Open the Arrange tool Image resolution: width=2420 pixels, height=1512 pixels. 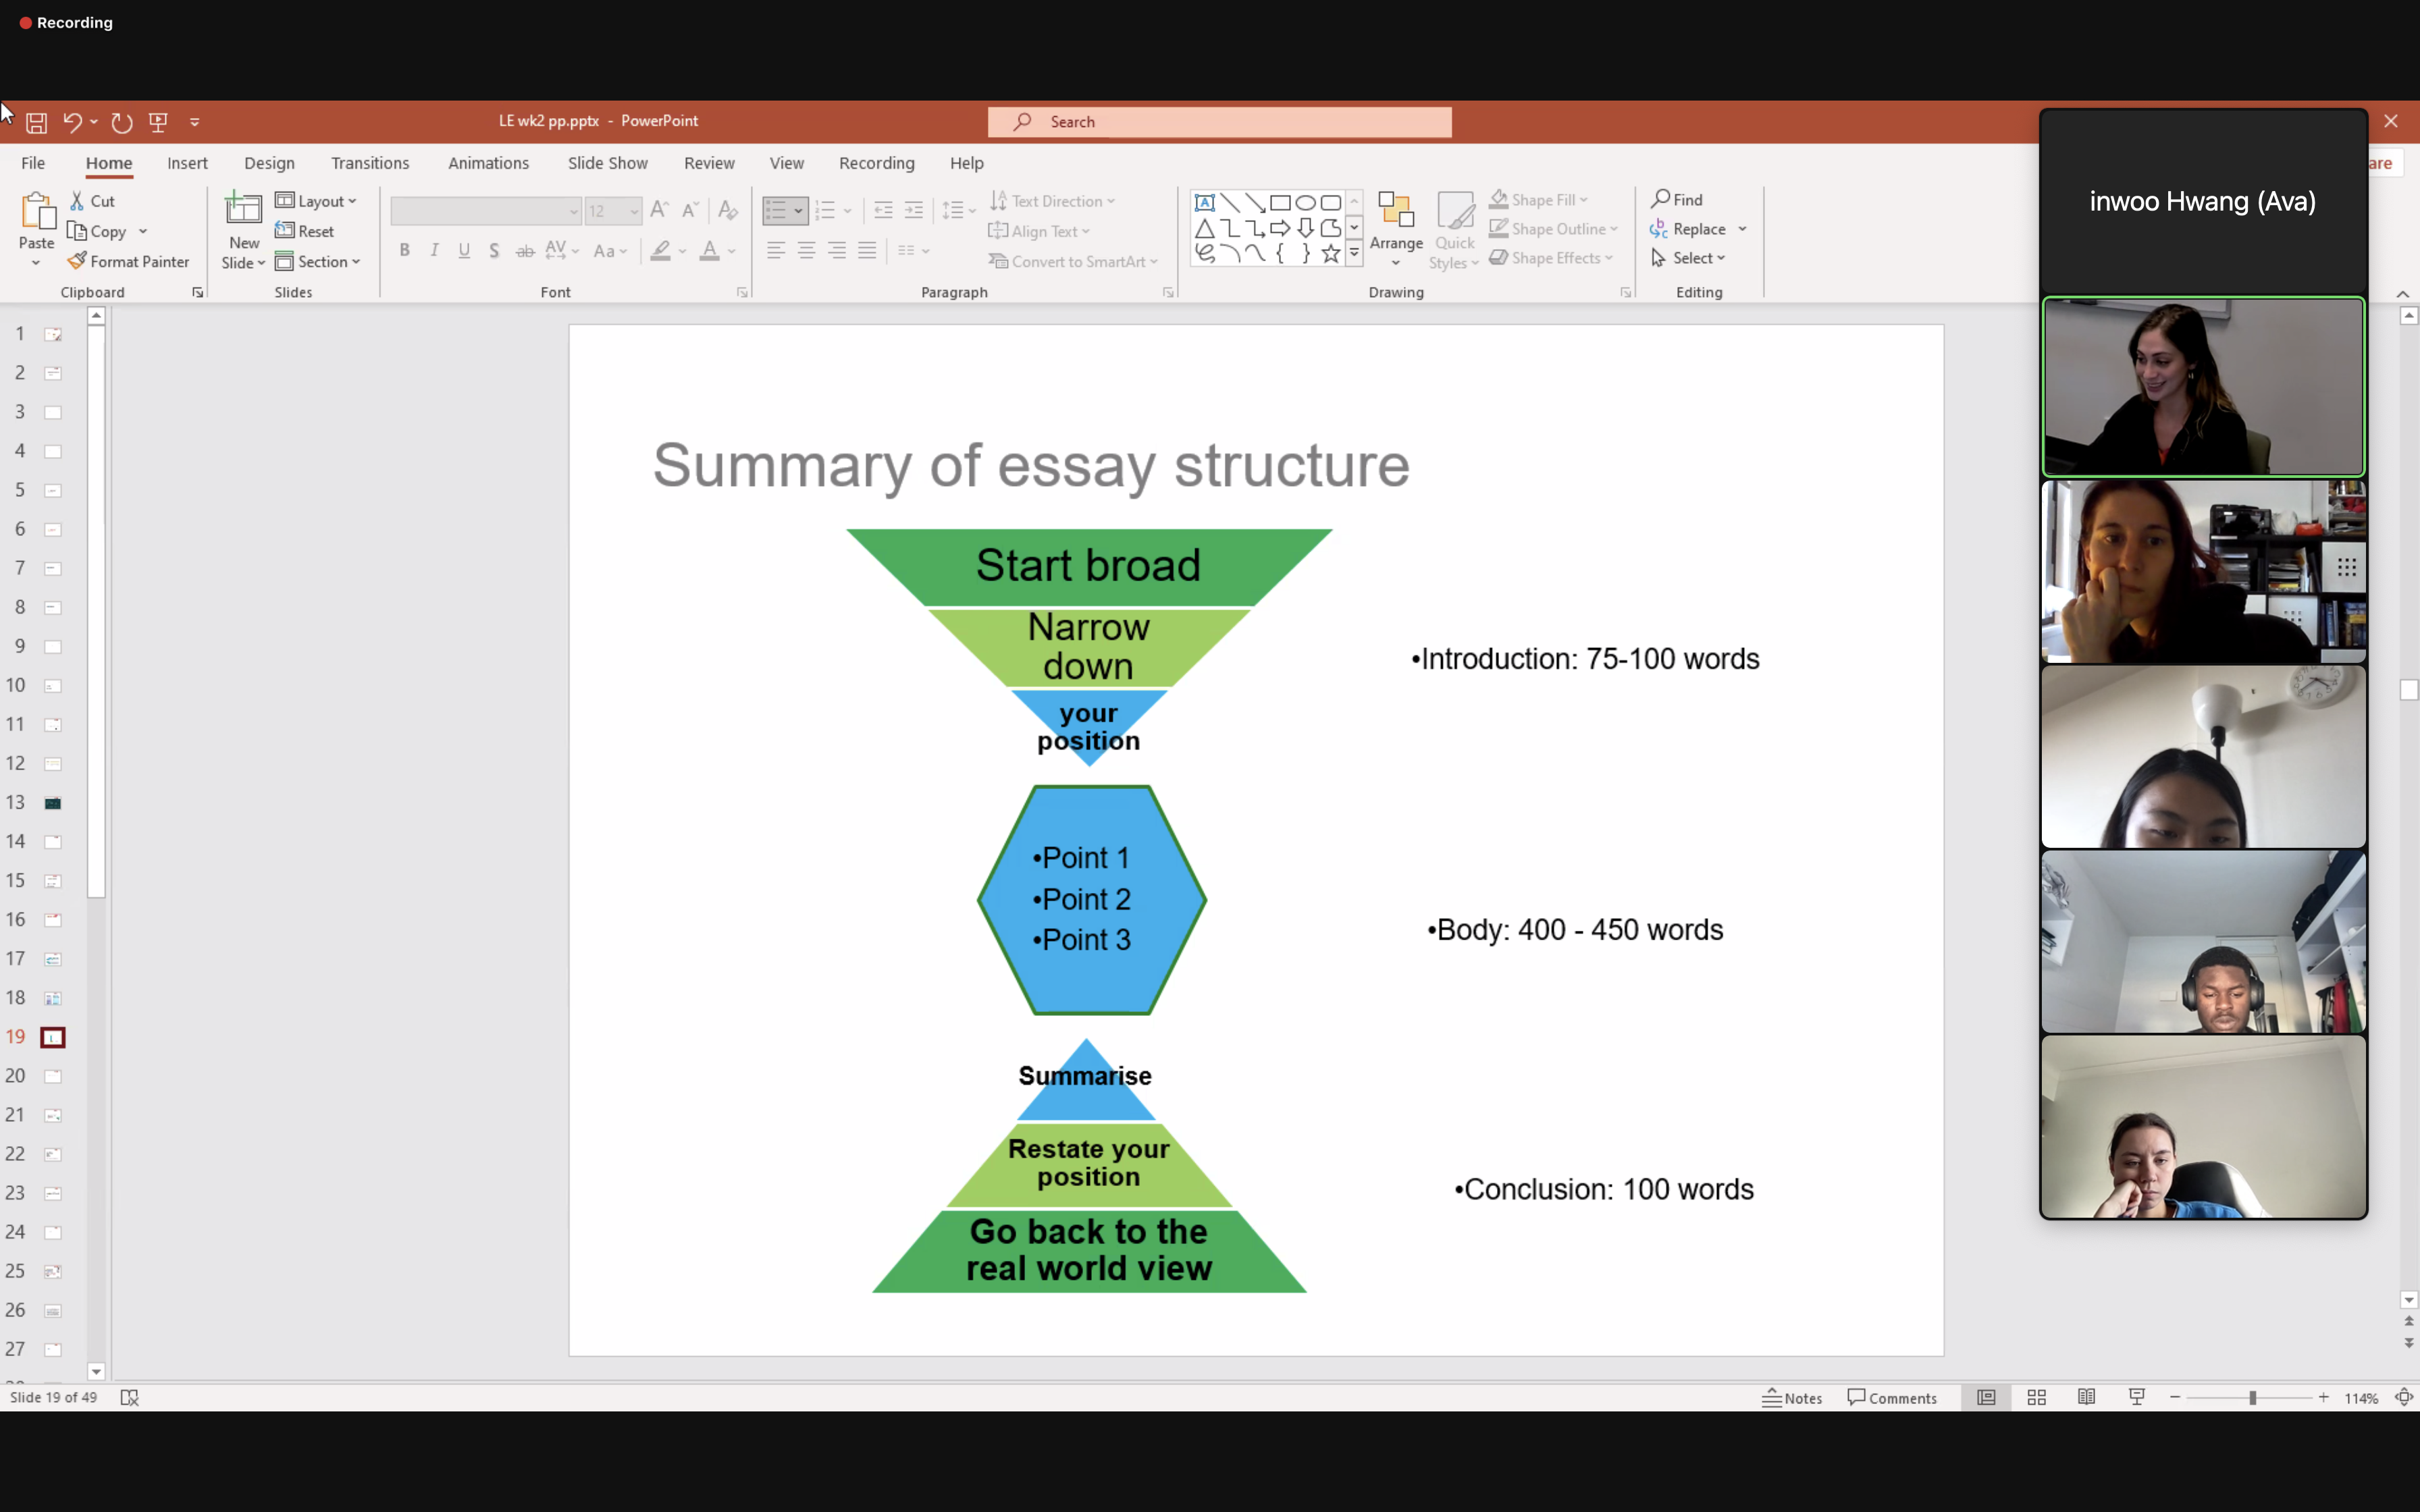(x=1396, y=230)
